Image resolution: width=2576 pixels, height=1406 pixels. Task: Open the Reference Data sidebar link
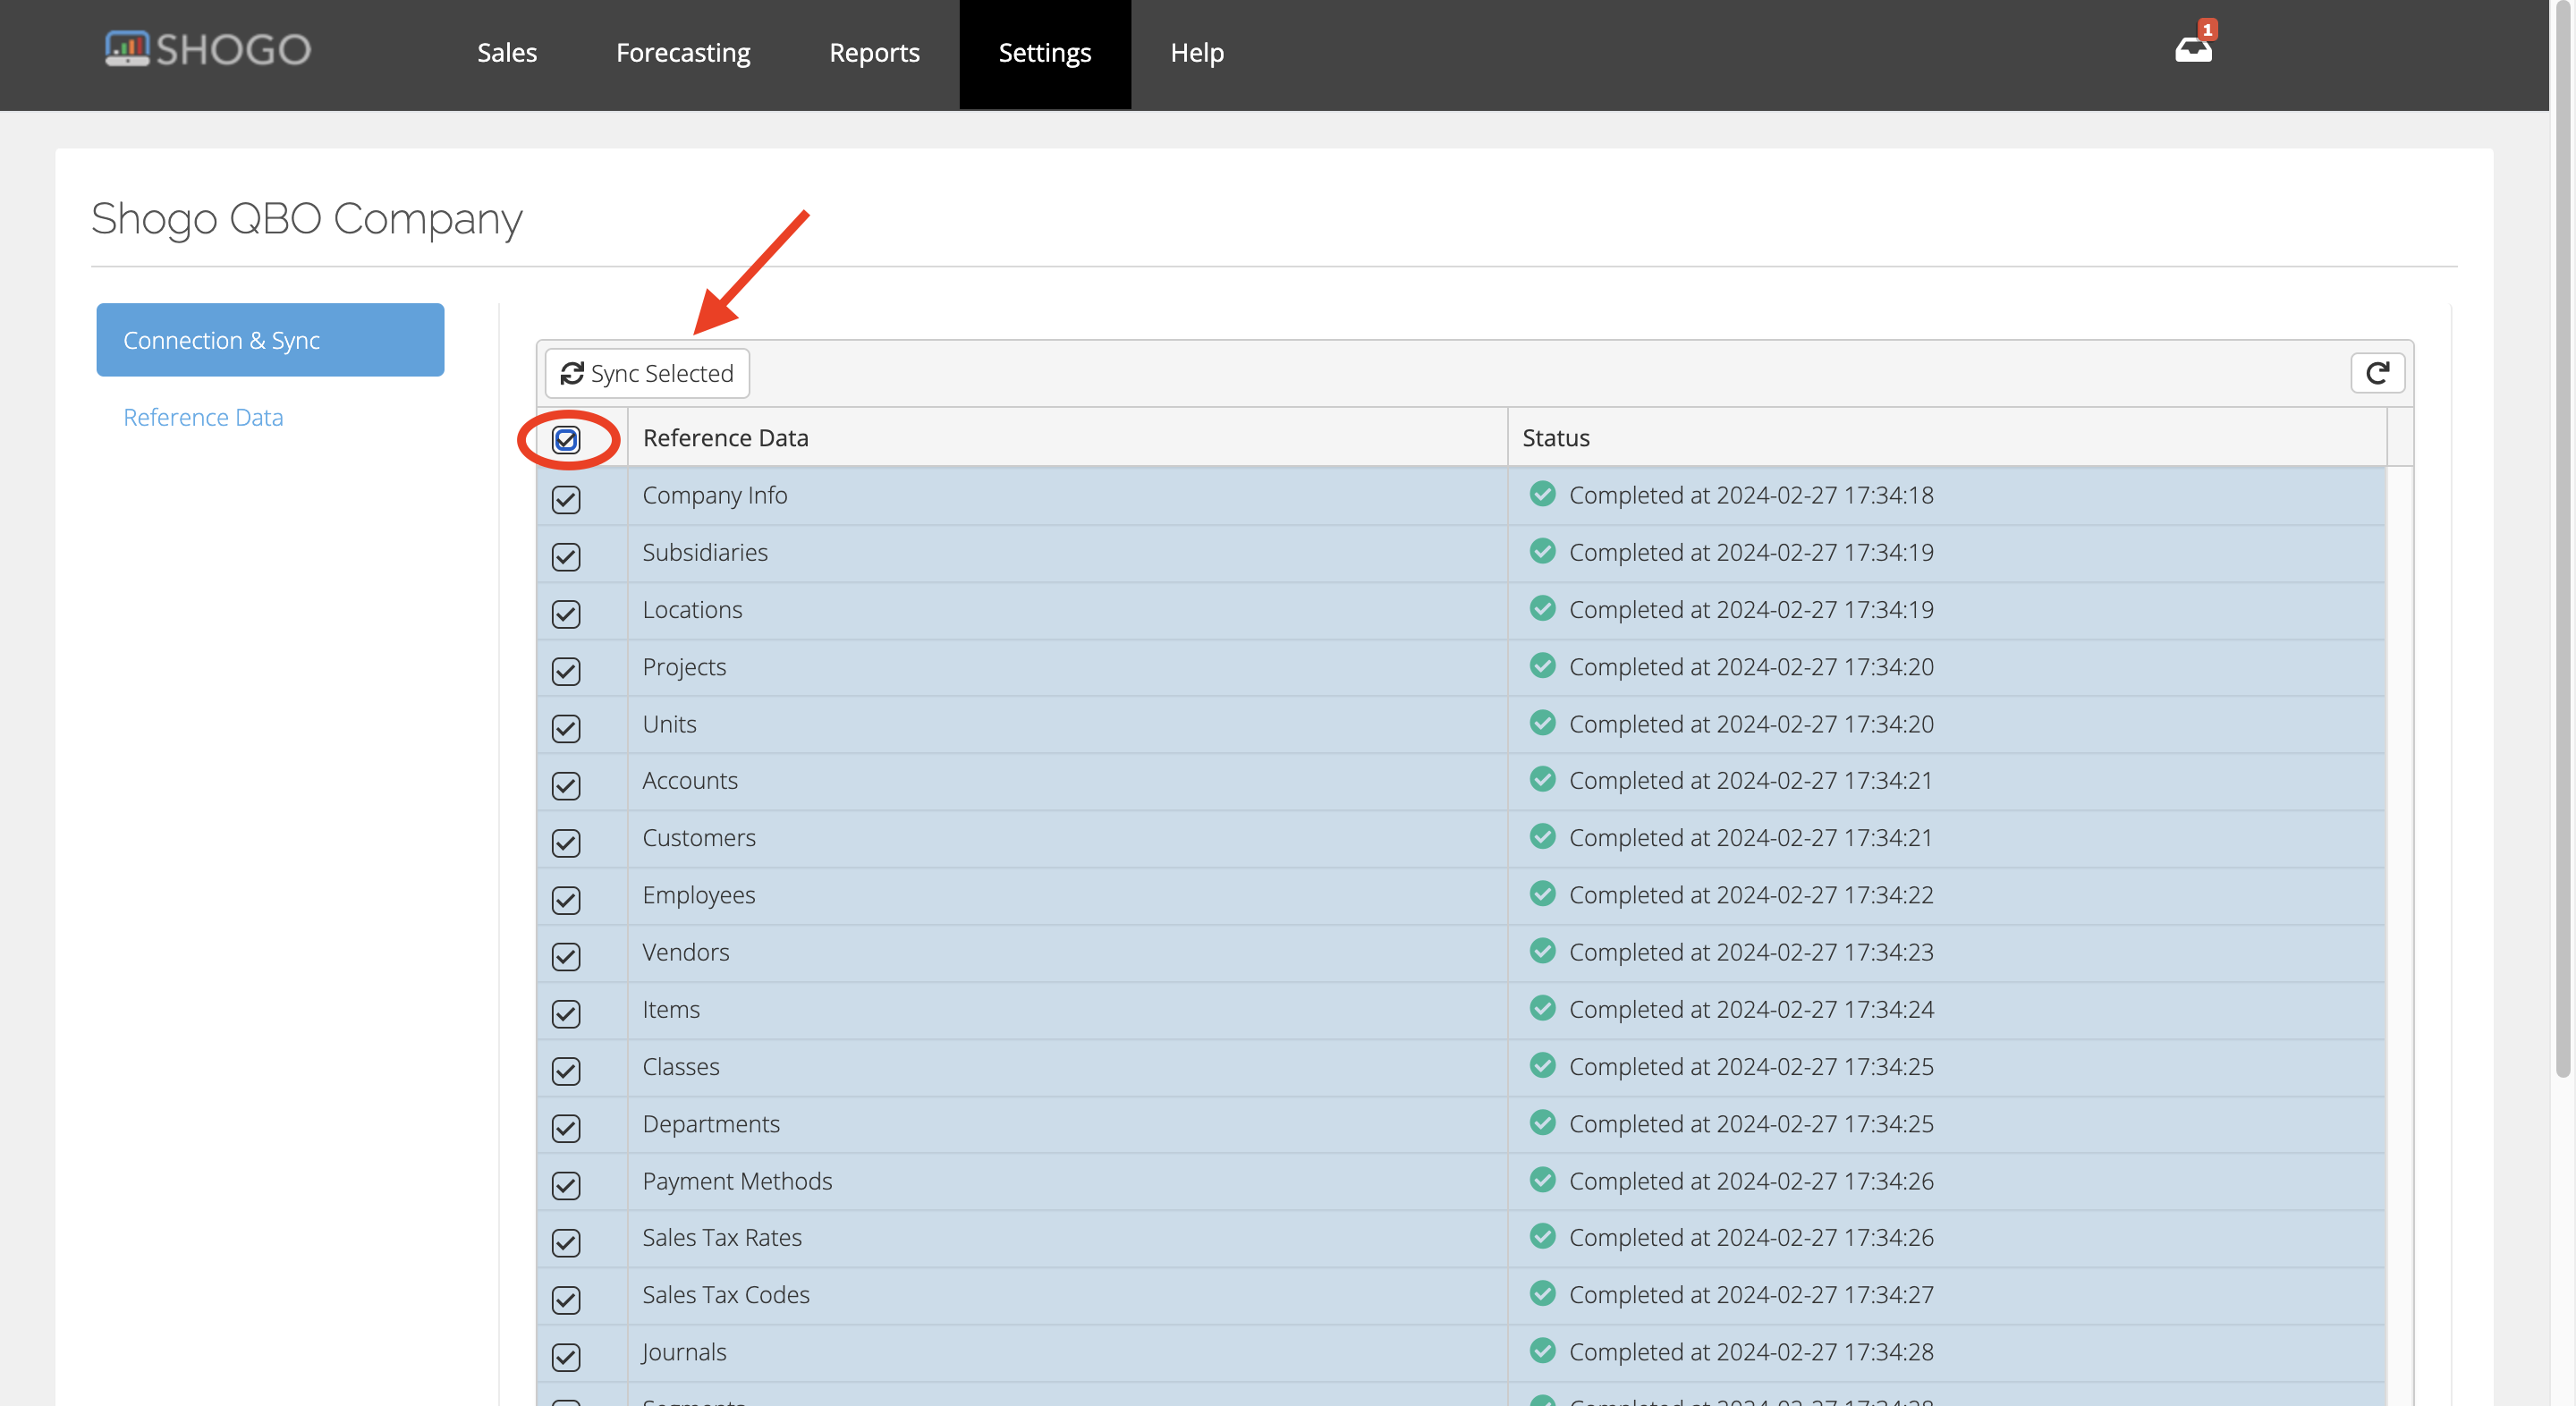203,417
